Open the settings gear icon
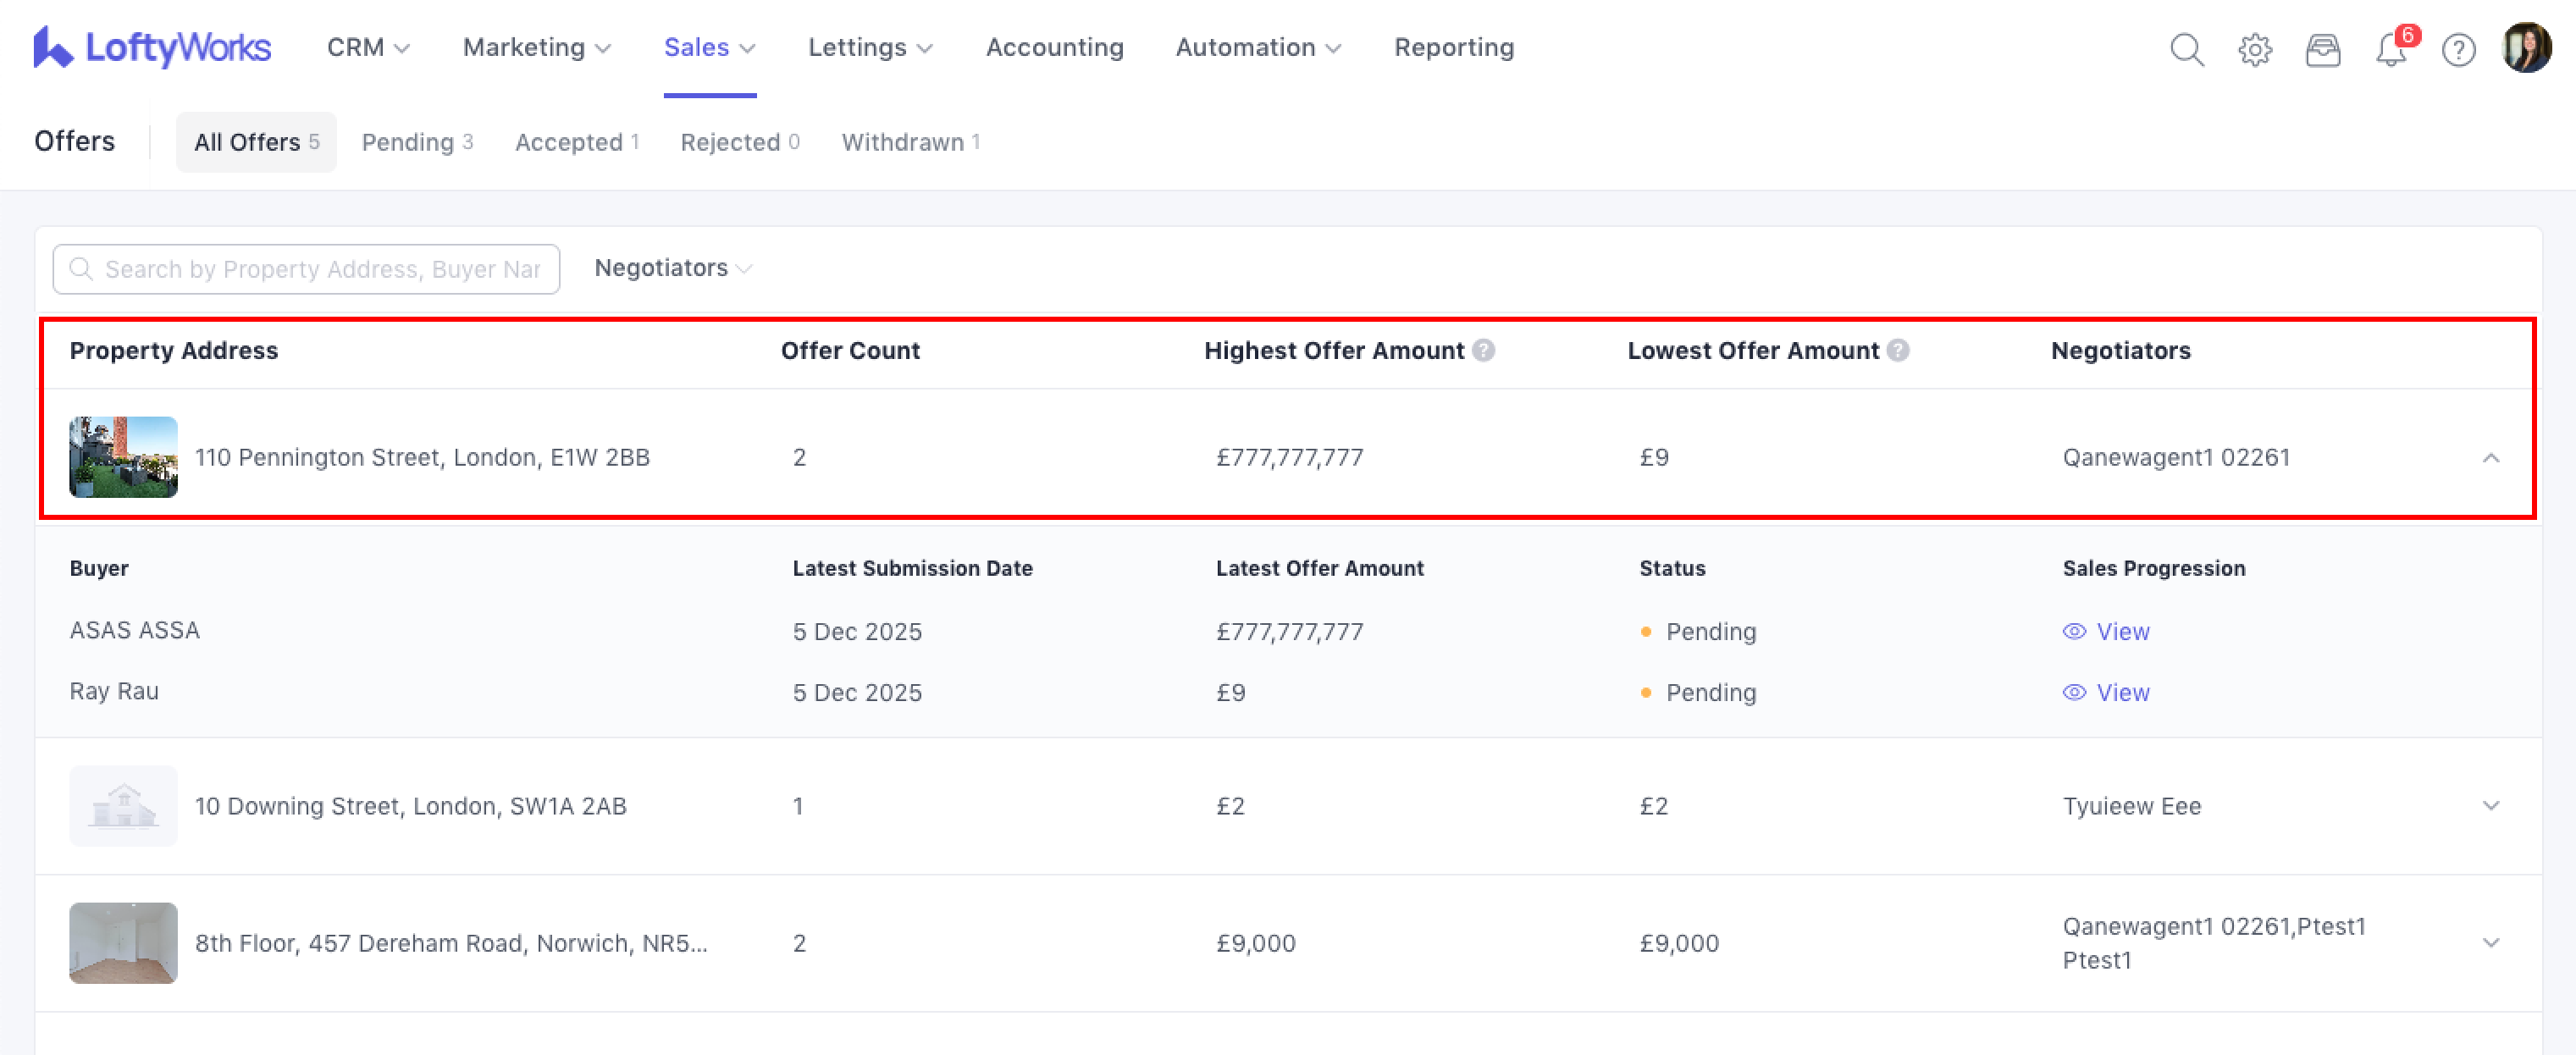 tap(2254, 49)
